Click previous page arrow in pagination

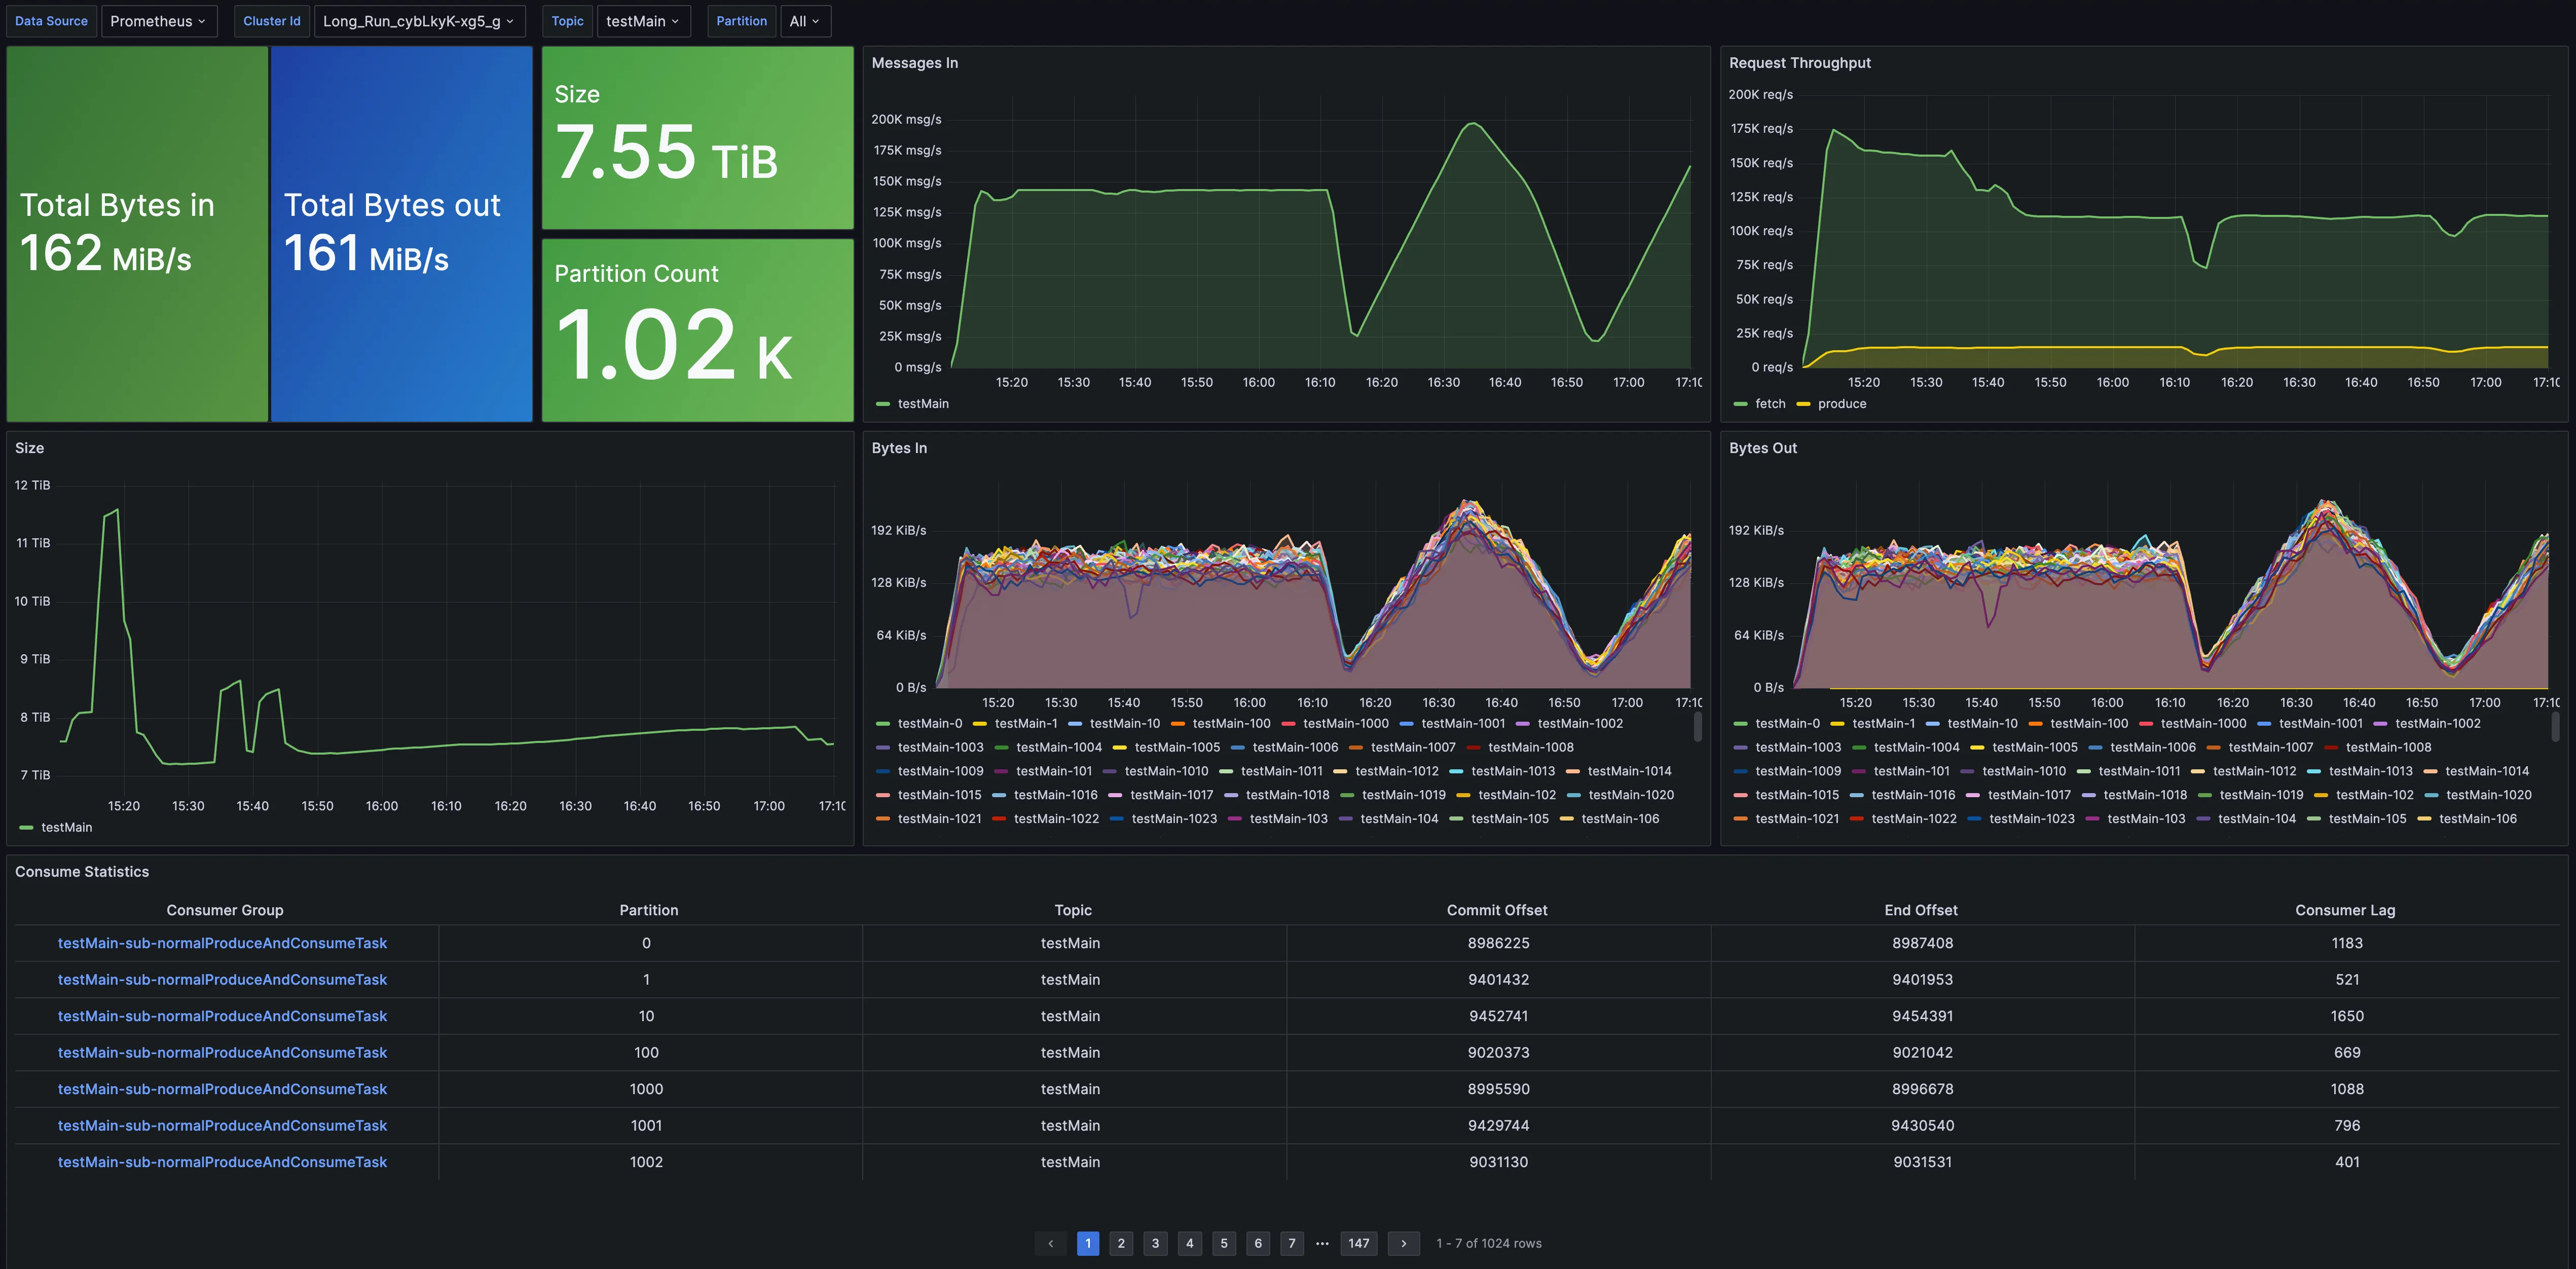[1050, 1243]
